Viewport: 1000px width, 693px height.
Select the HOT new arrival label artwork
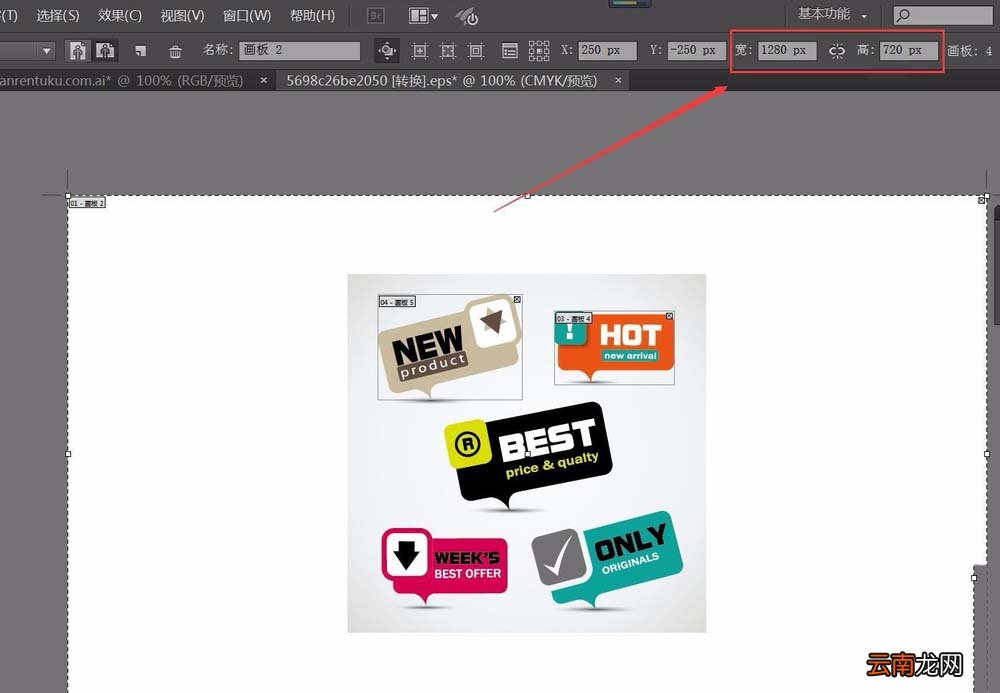[615, 348]
